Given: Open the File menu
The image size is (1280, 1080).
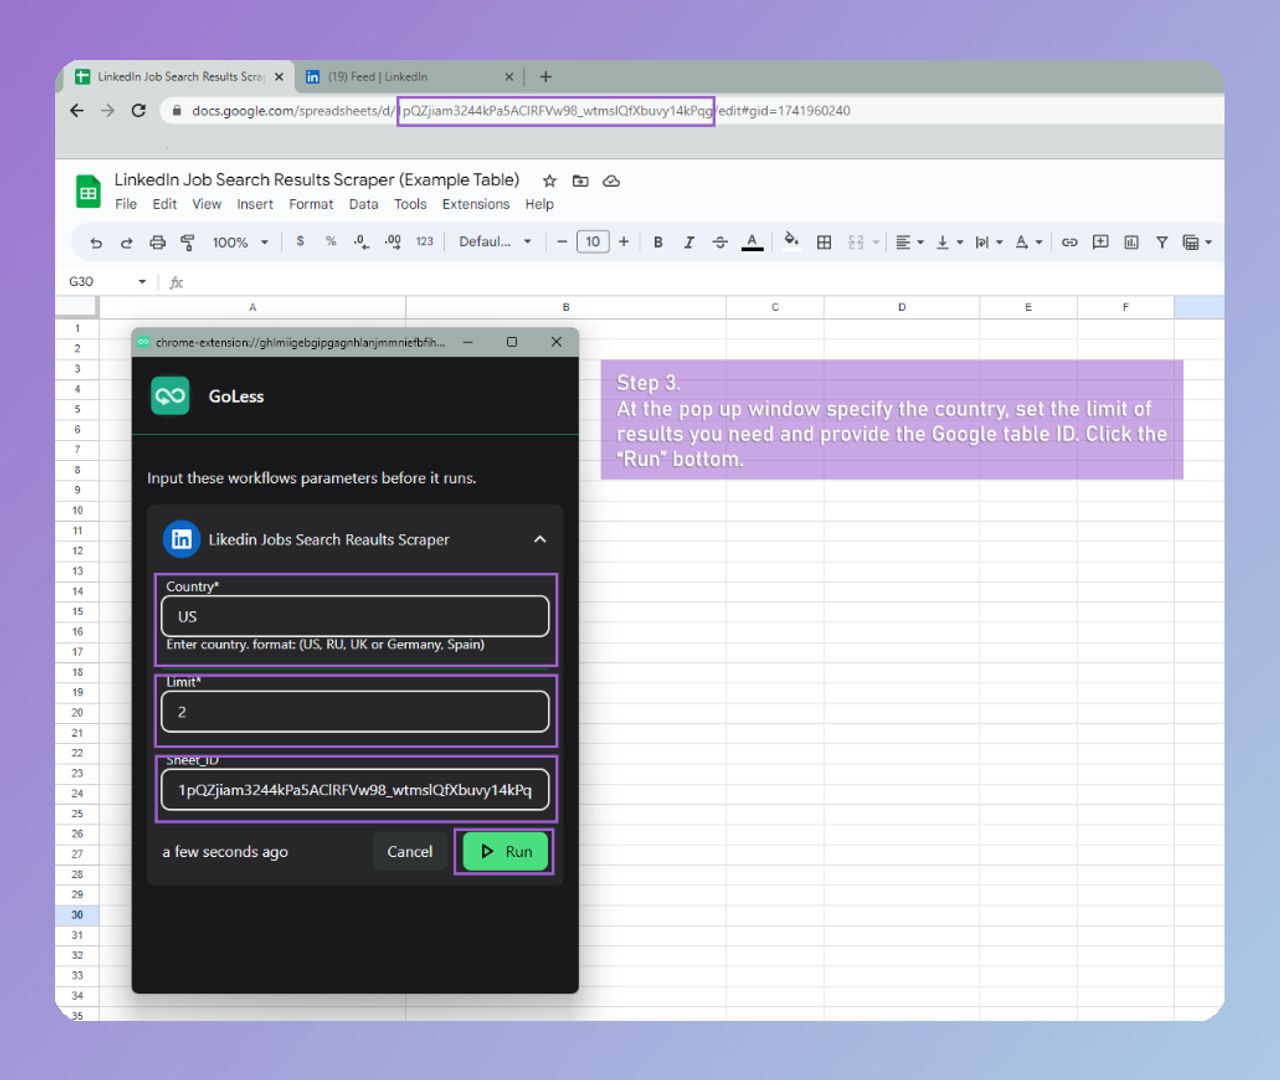Looking at the screenshot, I should pos(126,204).
